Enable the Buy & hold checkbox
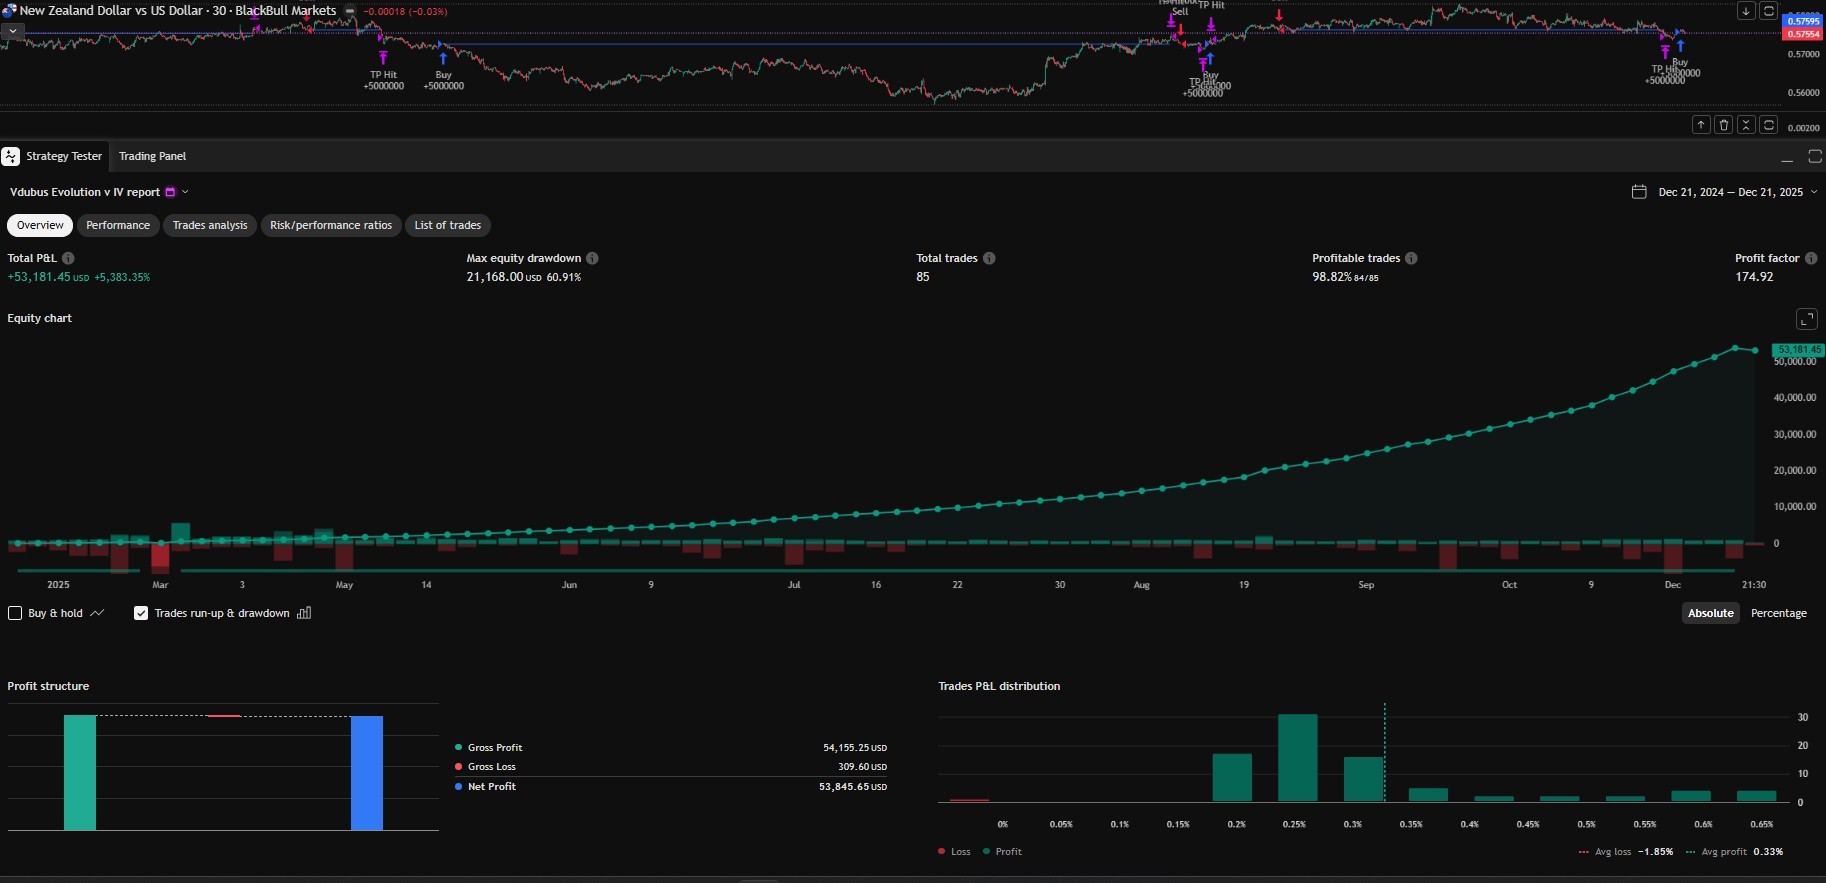The width and height of the screenshot is (1826, 883). pos(15,613)
